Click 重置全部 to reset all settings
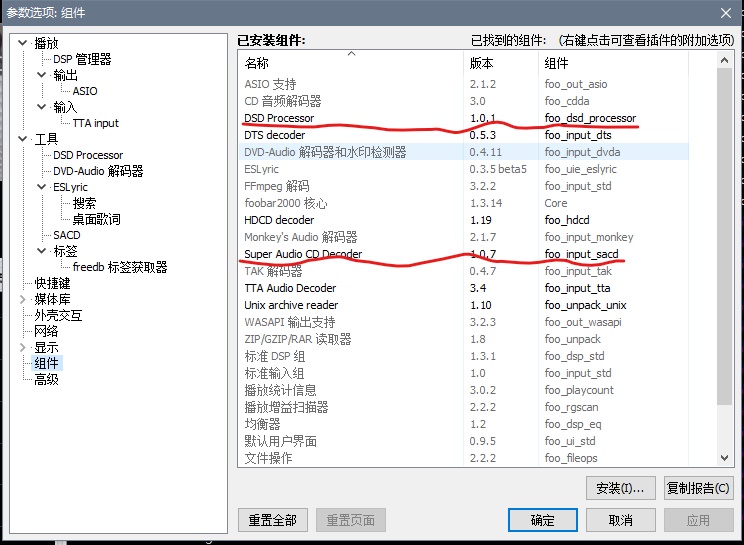744x545 pixels. pyautogui.click(x=273, y=520)
